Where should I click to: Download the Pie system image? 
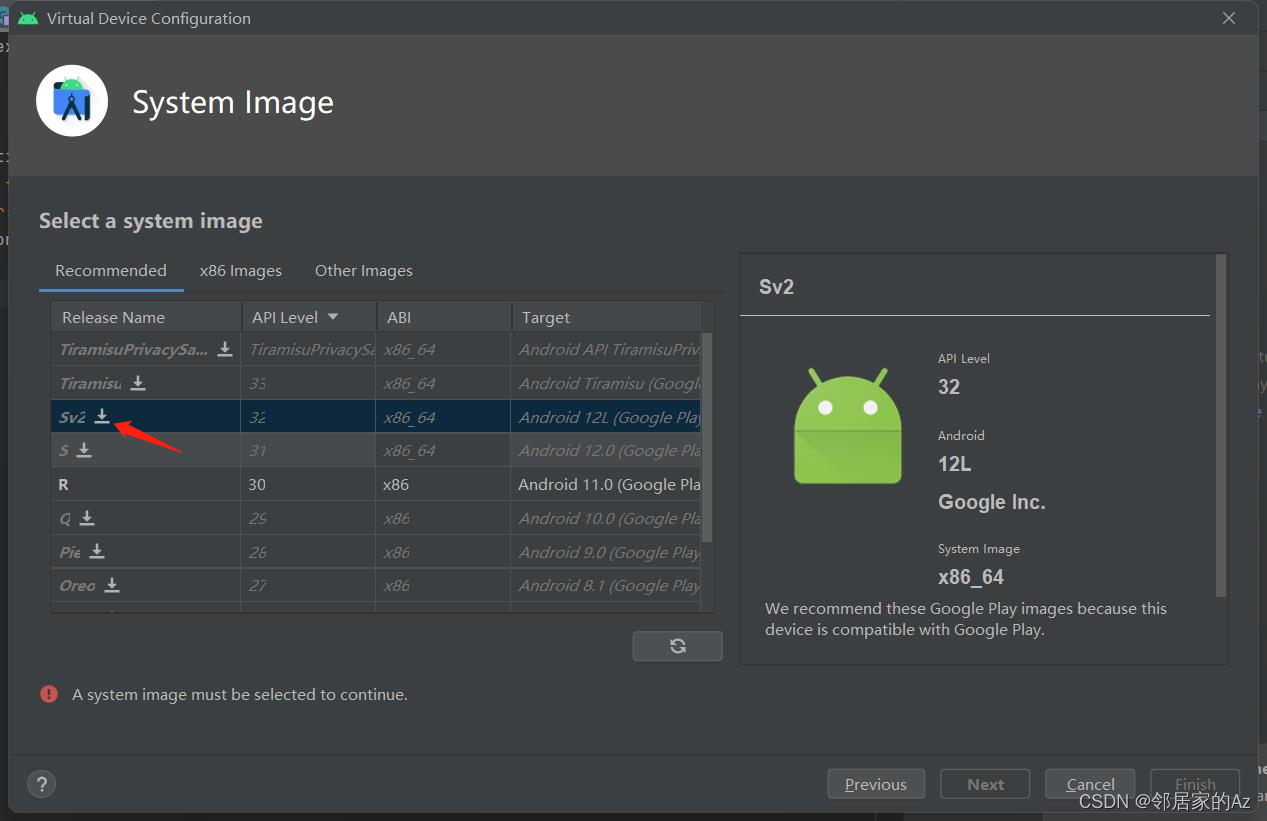(x=97, y=551)
